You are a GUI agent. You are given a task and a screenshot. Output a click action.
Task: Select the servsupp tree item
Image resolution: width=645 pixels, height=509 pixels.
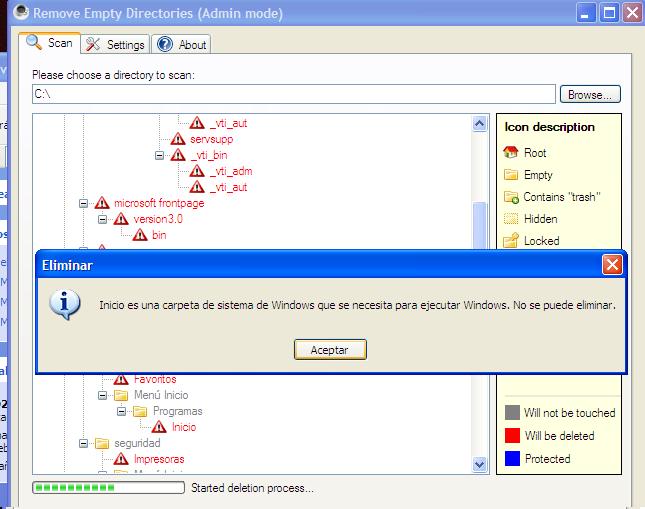pos(211,139)
